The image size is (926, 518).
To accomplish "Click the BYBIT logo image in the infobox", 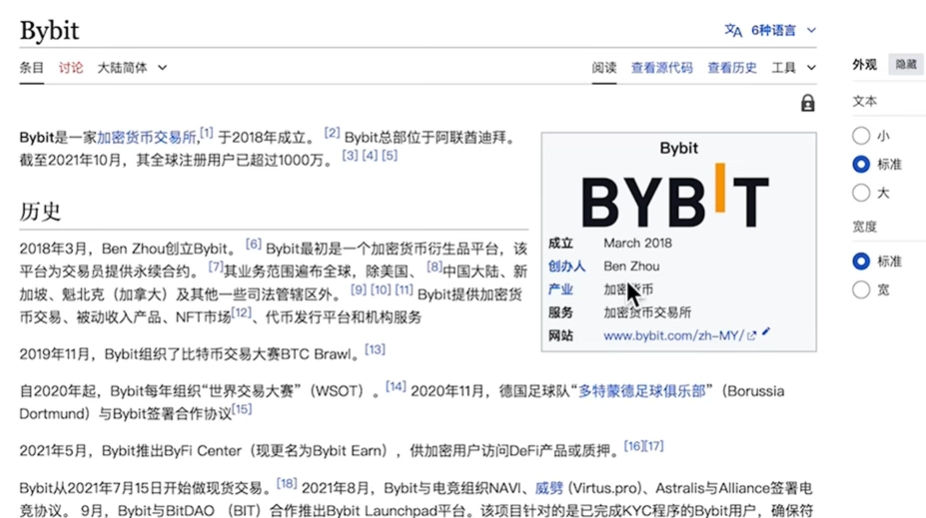I will pyautogui.click(x=675, y=196).
